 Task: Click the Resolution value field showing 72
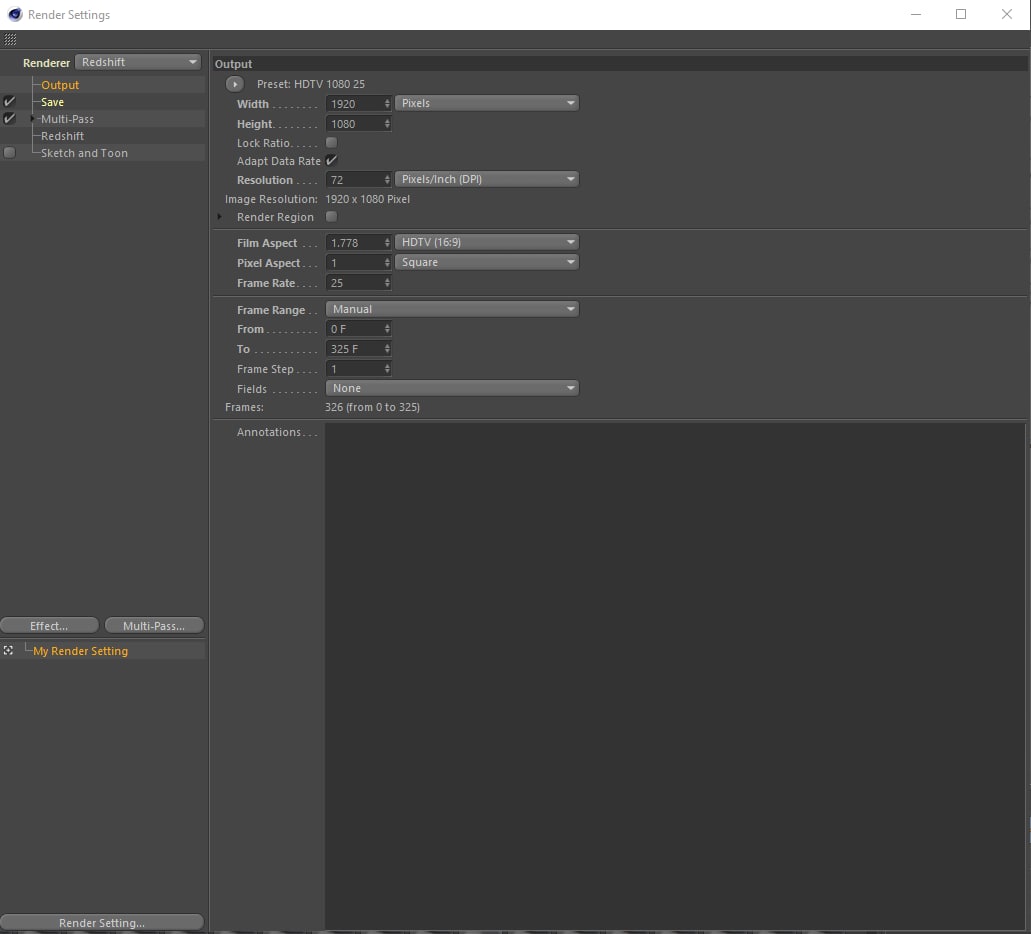pos(354,180)
